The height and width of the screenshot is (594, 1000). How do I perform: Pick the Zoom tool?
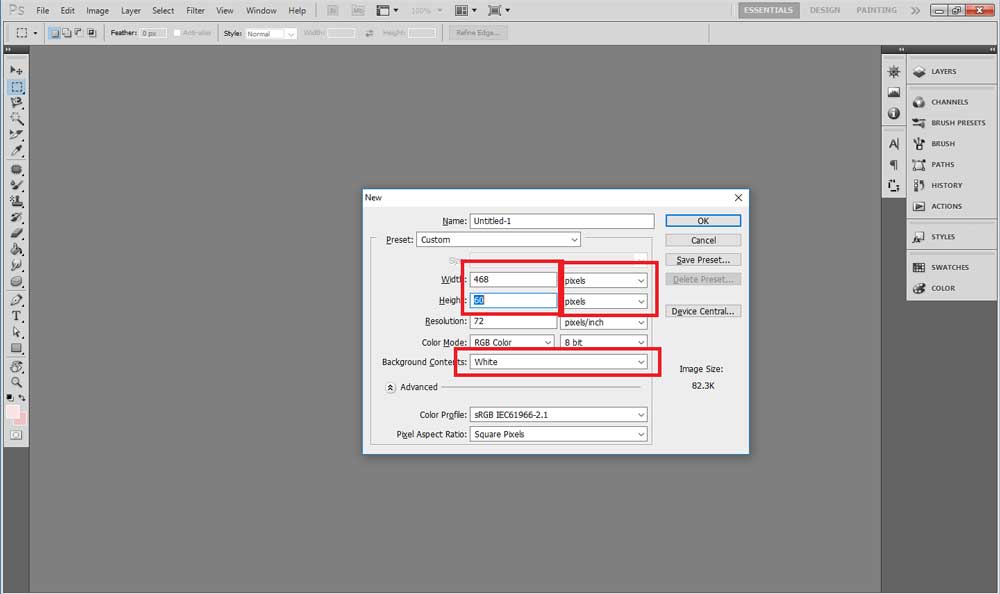(x=16, y=382)
